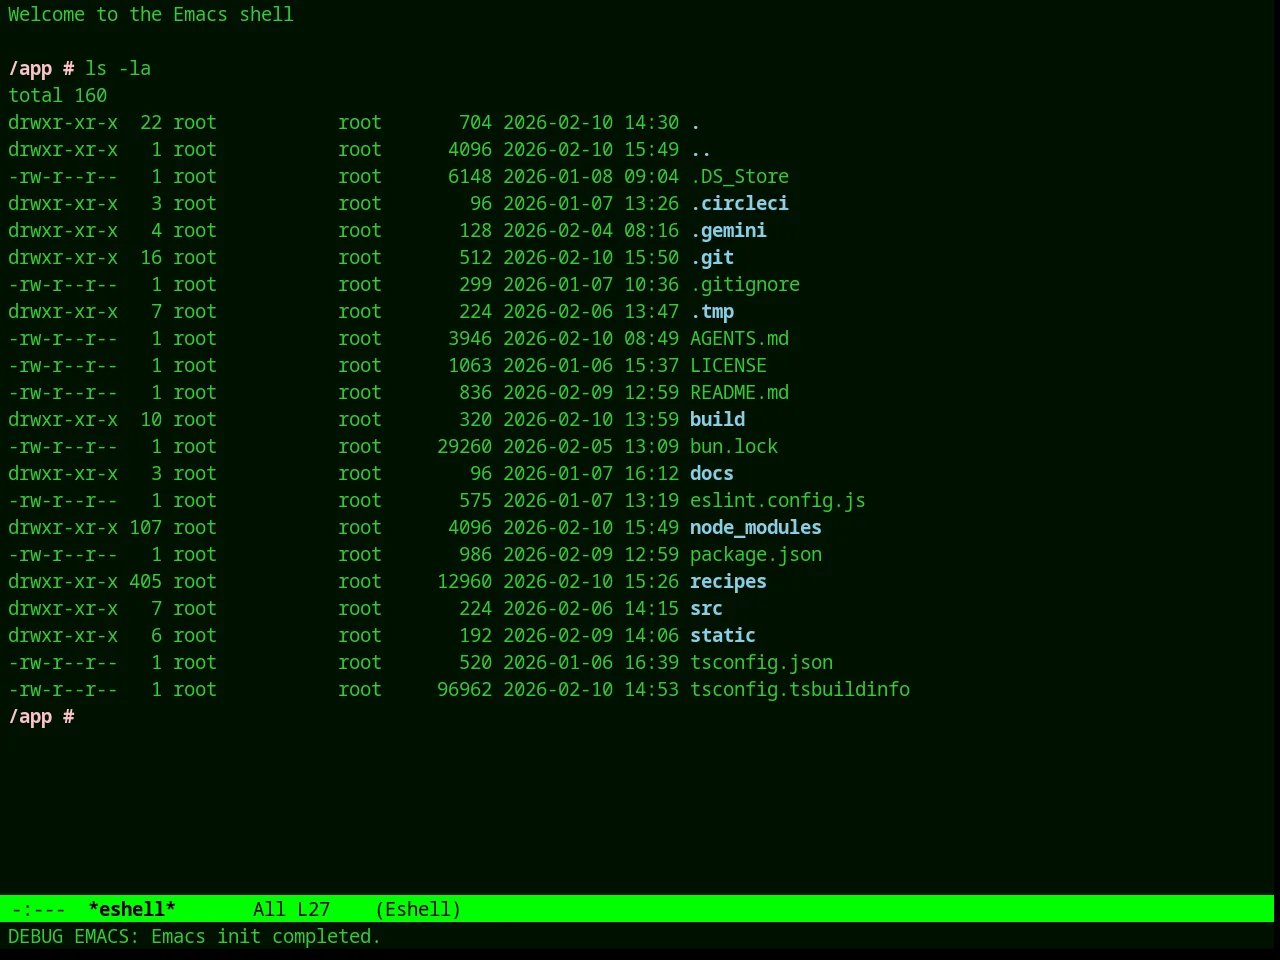Click the eslint.config.js file name
The width and height of the screenshot is (1280, 960).
pos(778,500)
